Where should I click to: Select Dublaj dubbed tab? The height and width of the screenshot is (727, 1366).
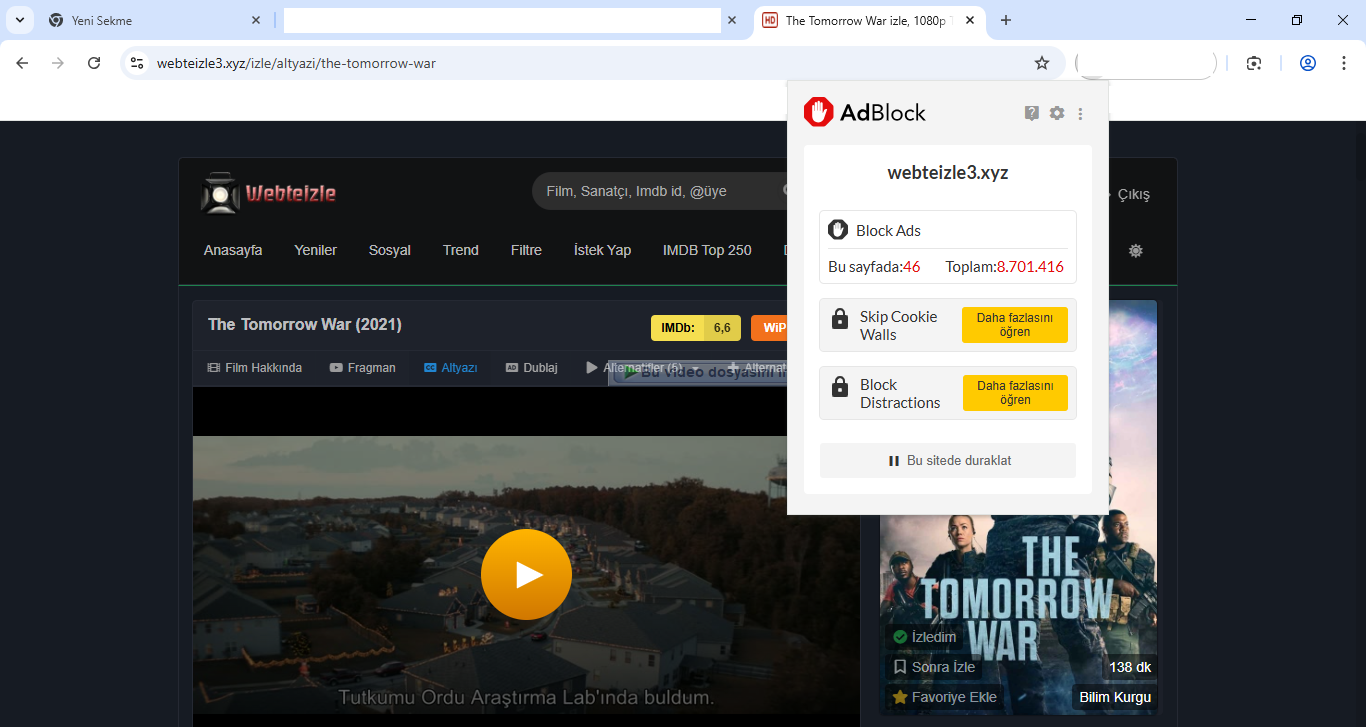531,368
